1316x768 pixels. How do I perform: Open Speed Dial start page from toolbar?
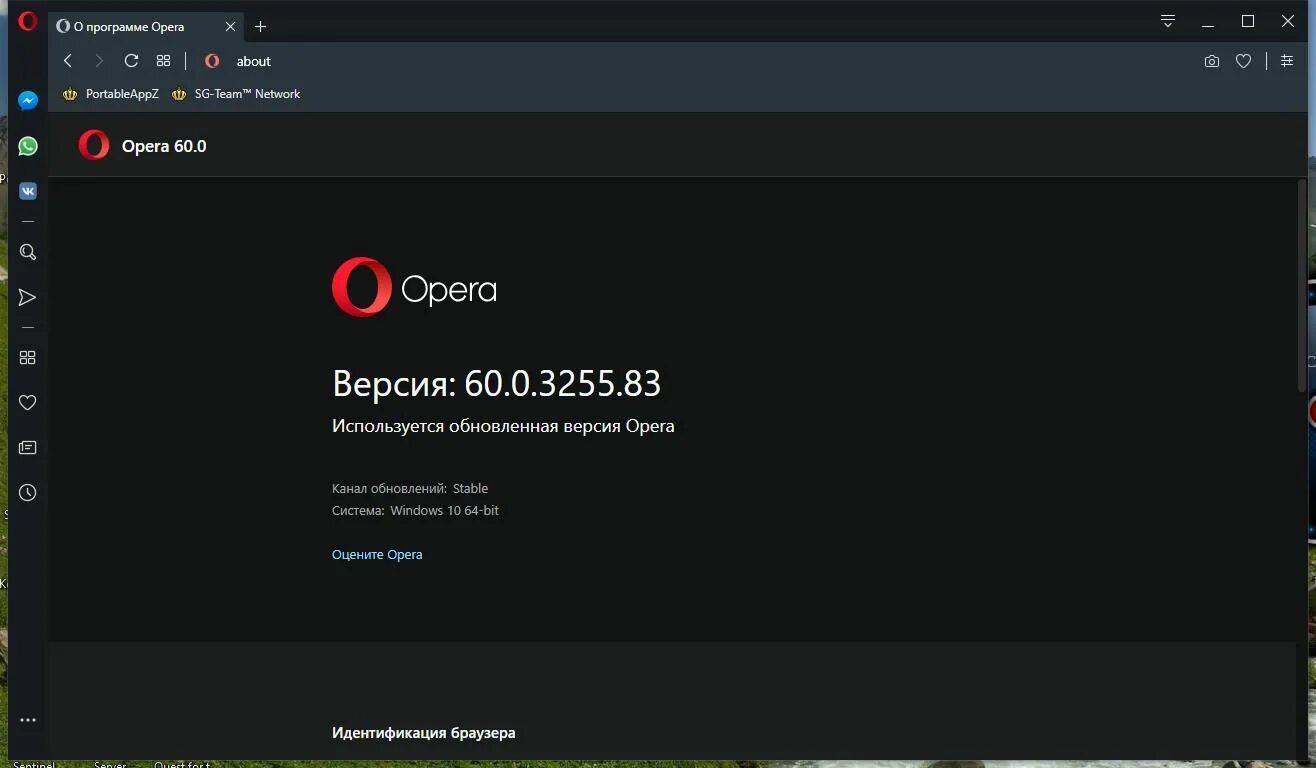tap(164, 61)
